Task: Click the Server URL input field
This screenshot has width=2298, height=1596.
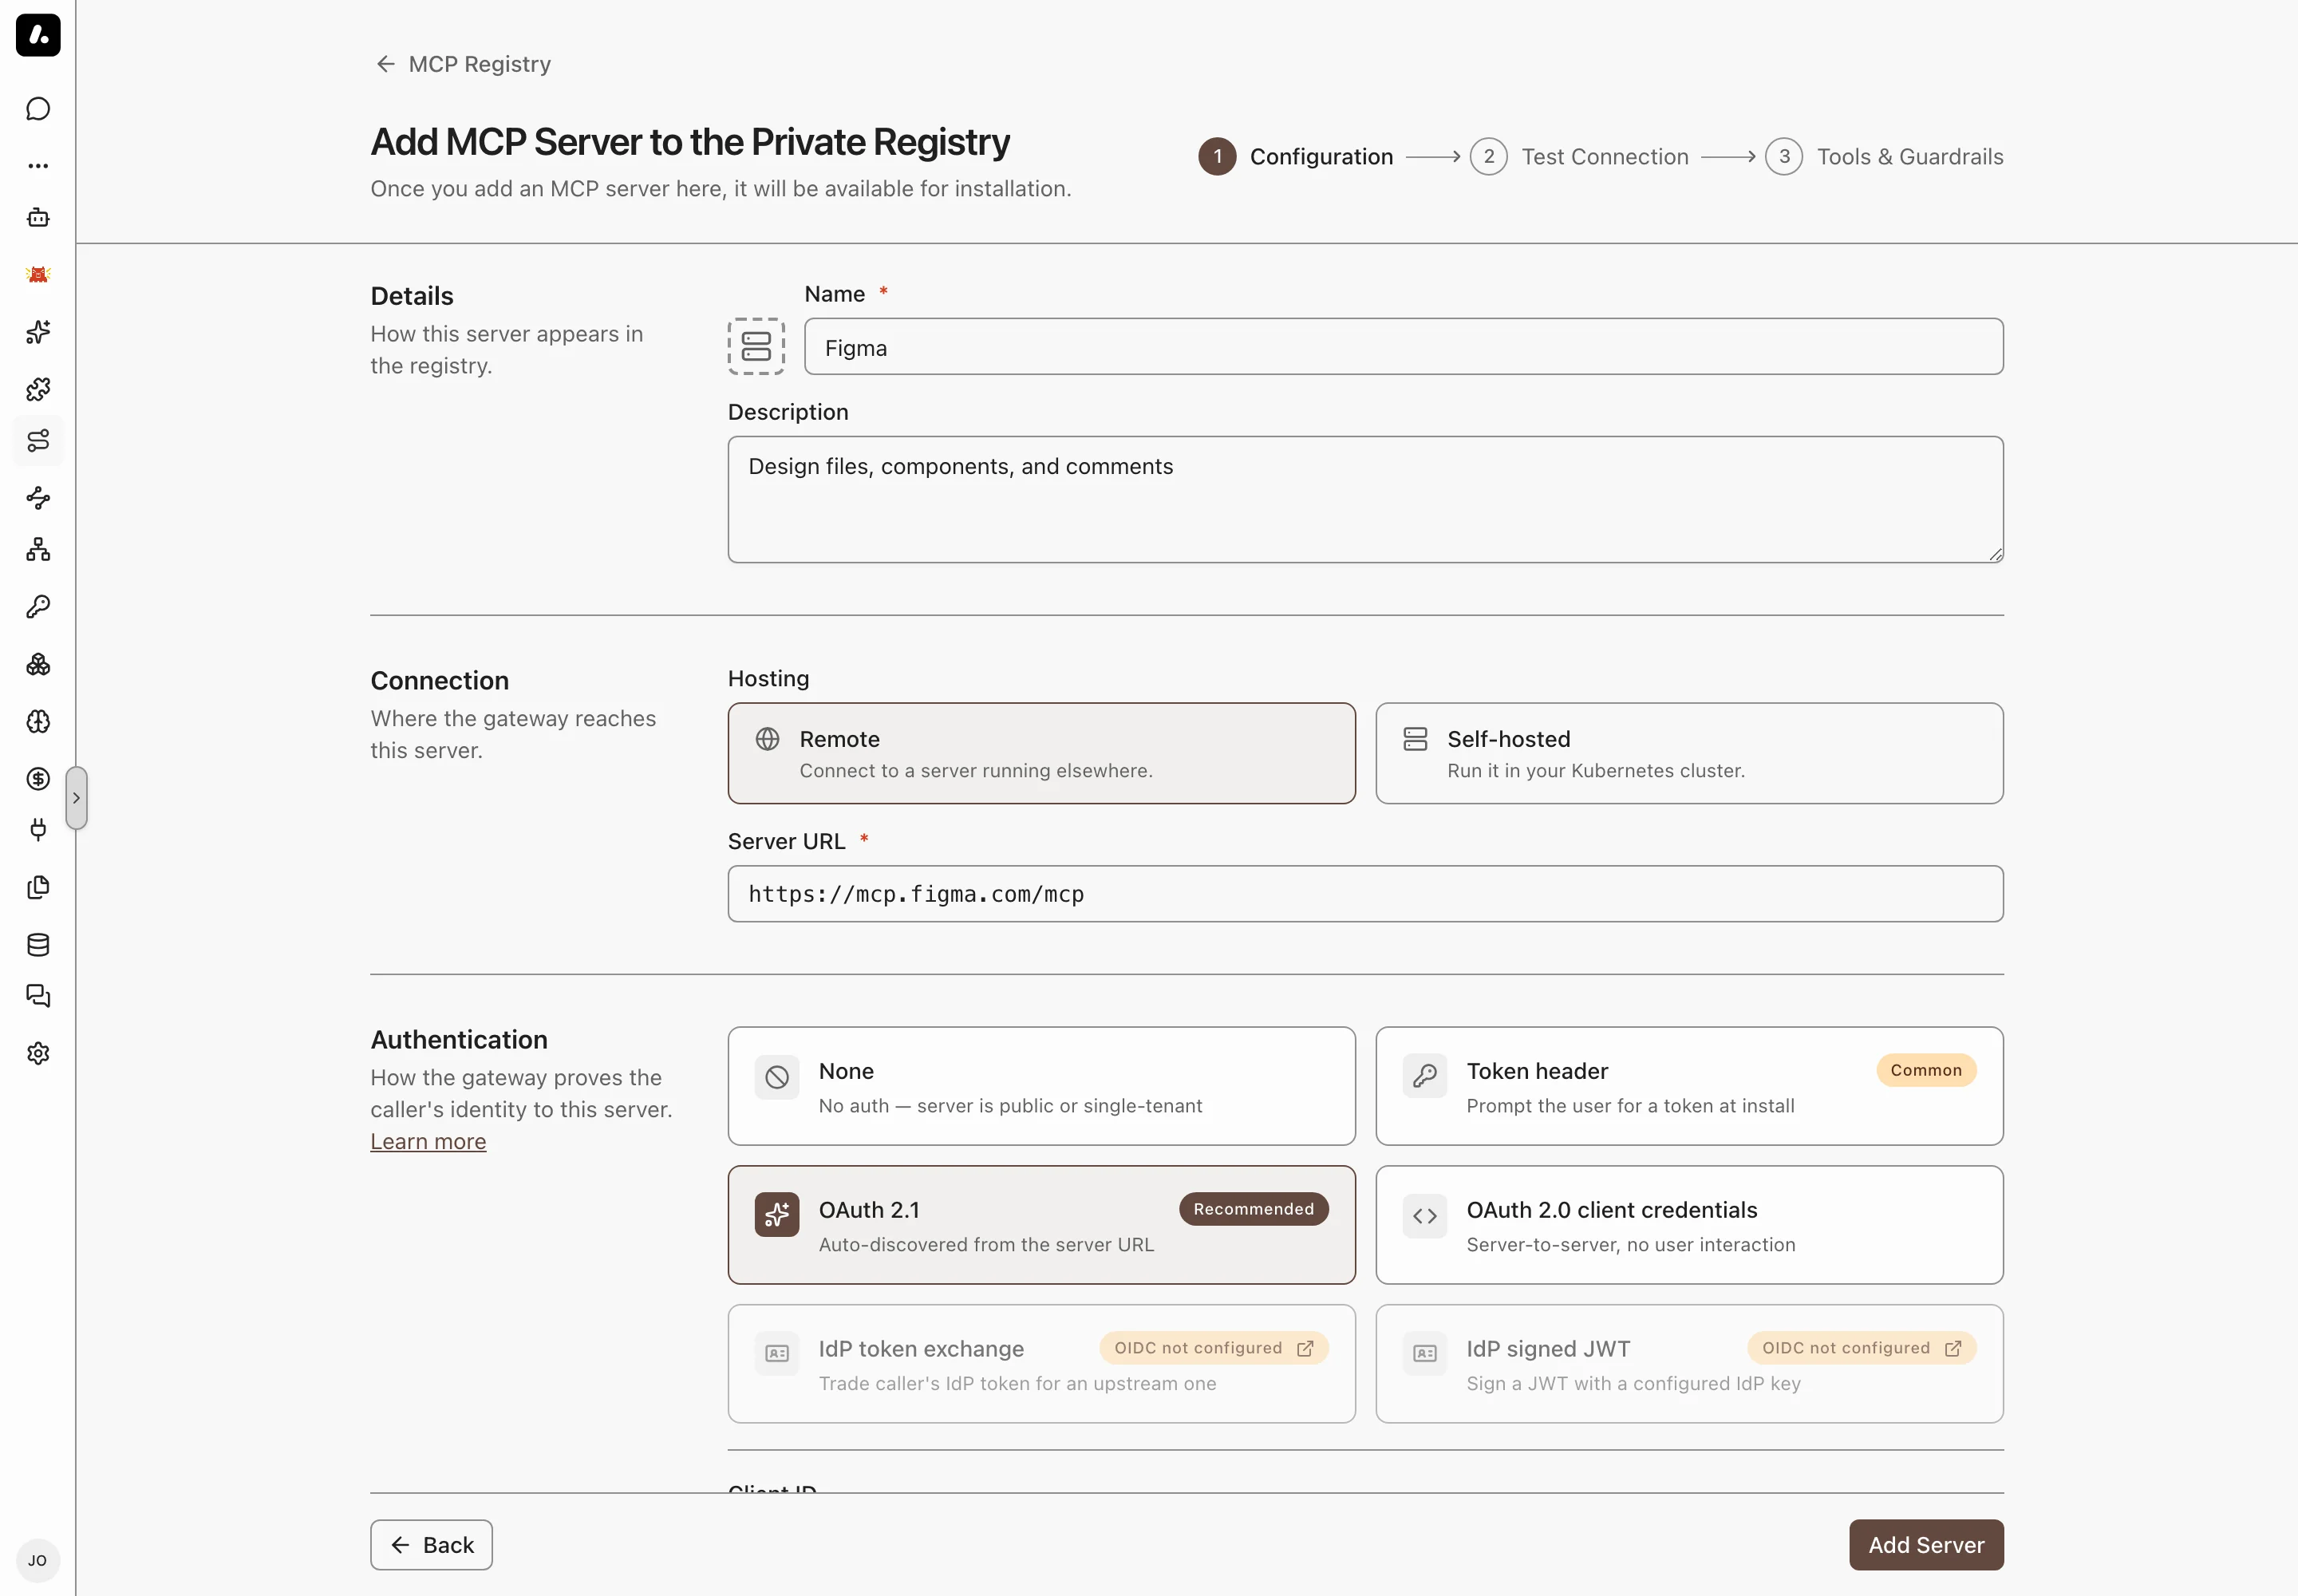Action: [x=1365, y=894]
